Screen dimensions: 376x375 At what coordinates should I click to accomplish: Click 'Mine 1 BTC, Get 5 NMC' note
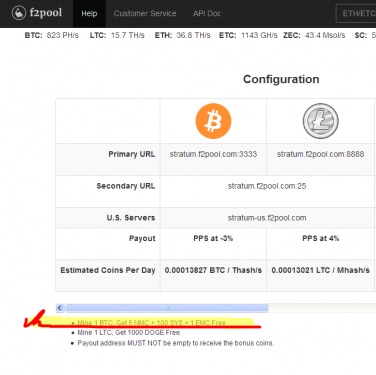[152, 323]
